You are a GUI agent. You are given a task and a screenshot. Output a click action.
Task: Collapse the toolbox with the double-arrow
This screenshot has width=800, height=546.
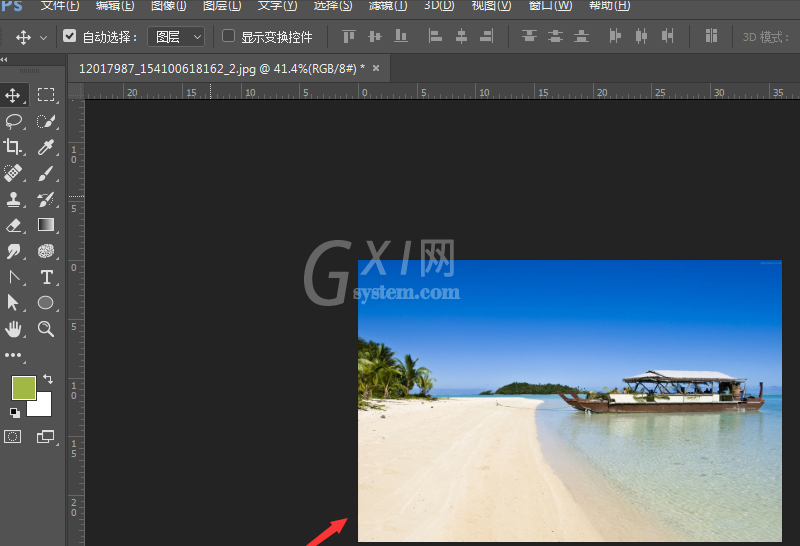click(x=4, y=60)
